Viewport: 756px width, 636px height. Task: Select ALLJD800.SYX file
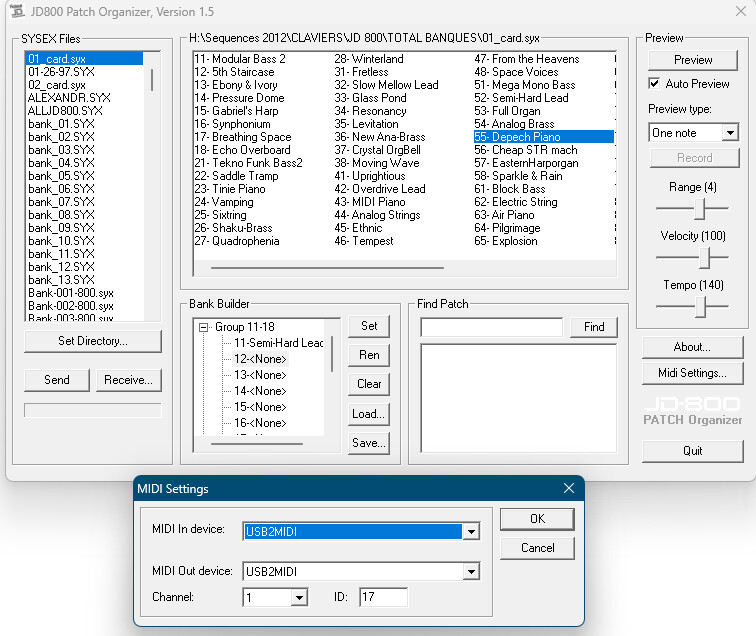pos(65,111)
